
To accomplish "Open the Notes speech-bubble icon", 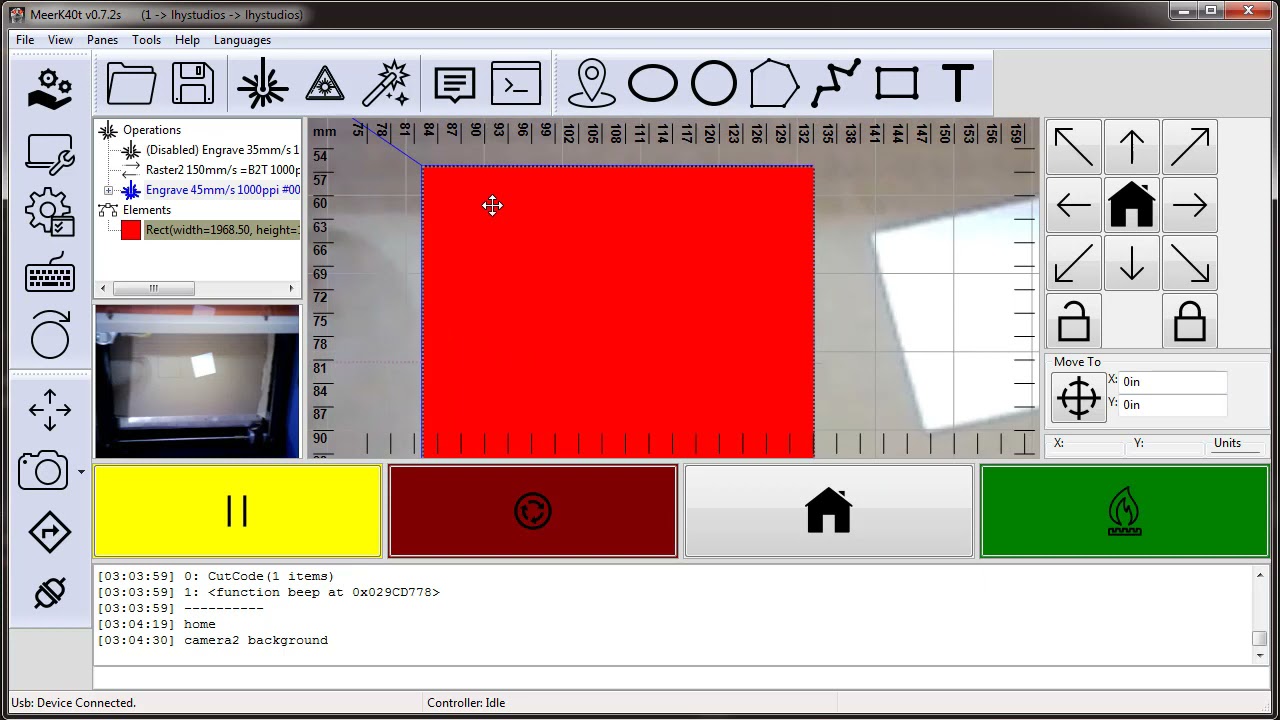I will (x=455, y=84).
